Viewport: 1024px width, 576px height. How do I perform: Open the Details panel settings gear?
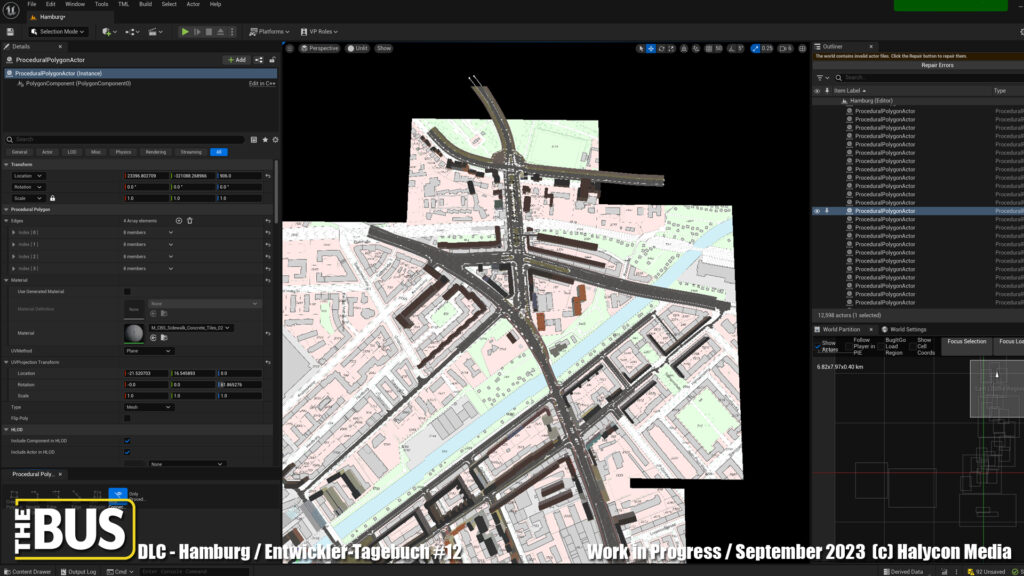(275, 139)
